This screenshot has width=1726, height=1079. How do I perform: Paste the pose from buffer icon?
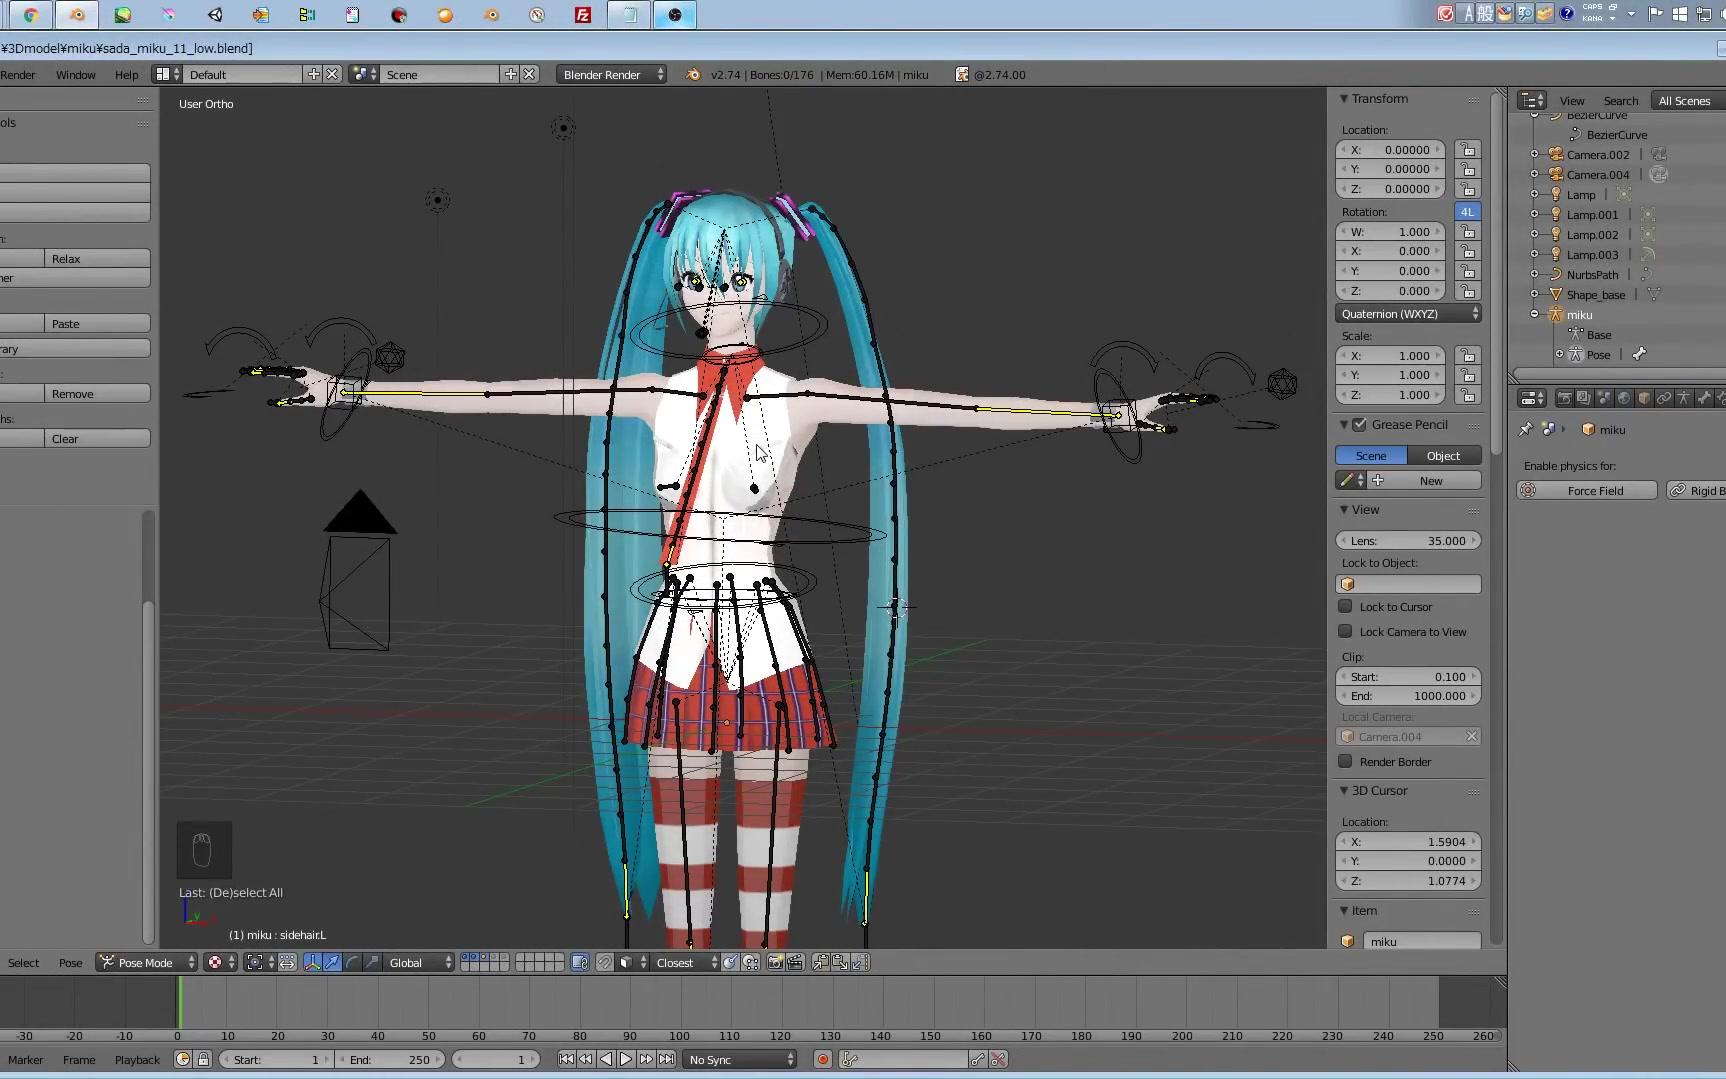pyautogui.click(x=840, y=962)
